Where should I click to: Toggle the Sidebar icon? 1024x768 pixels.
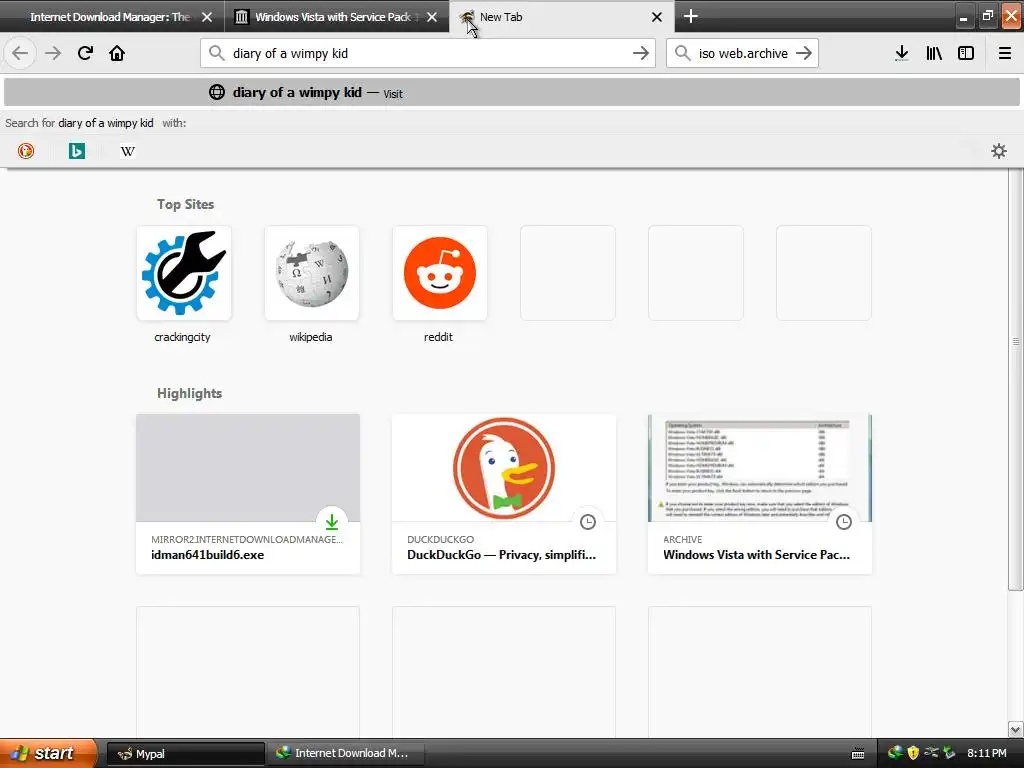(x=966, y=53)
